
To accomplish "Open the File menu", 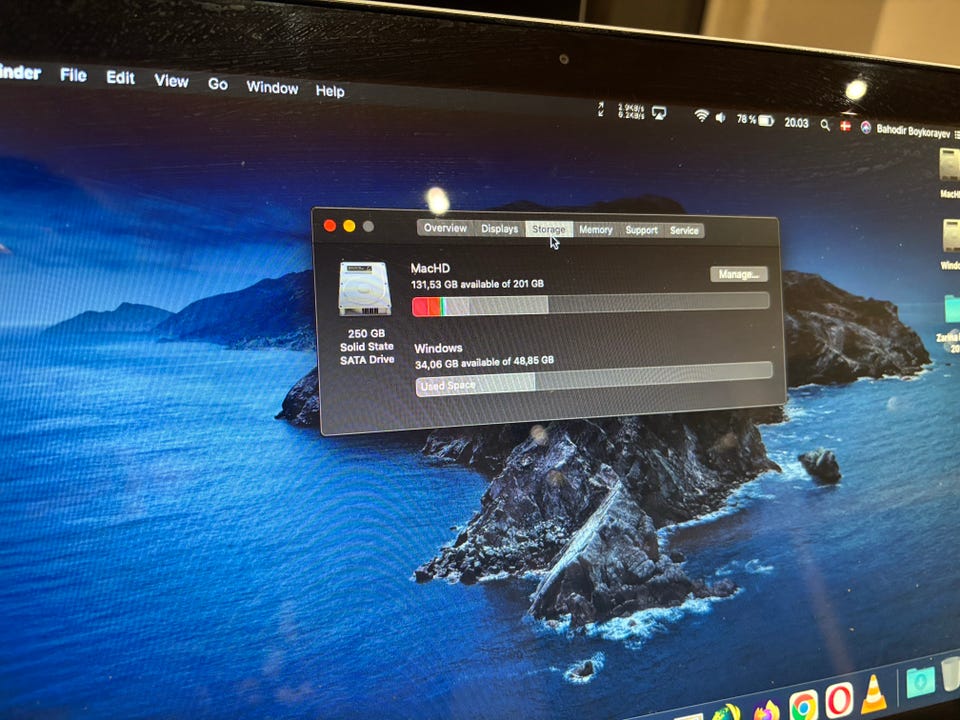I will 73,75.
